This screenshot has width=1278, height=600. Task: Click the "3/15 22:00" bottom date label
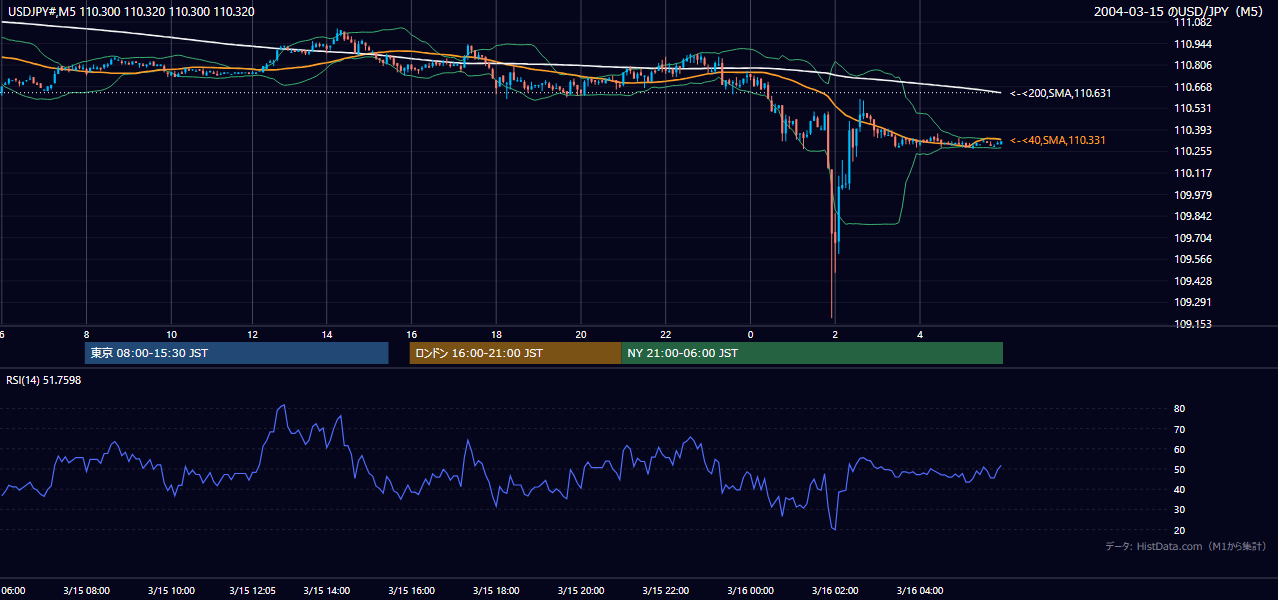[666, 591]
